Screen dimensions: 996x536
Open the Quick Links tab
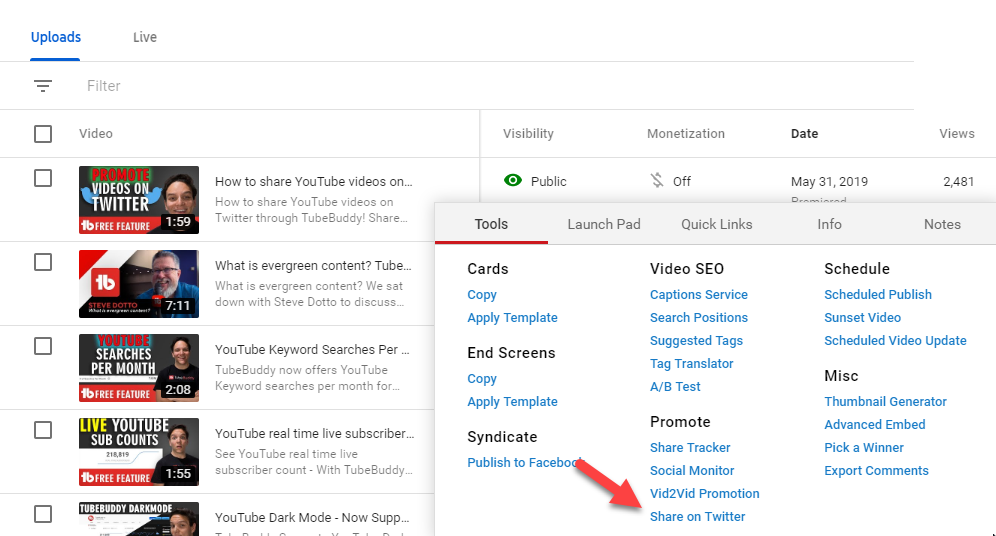716,224
